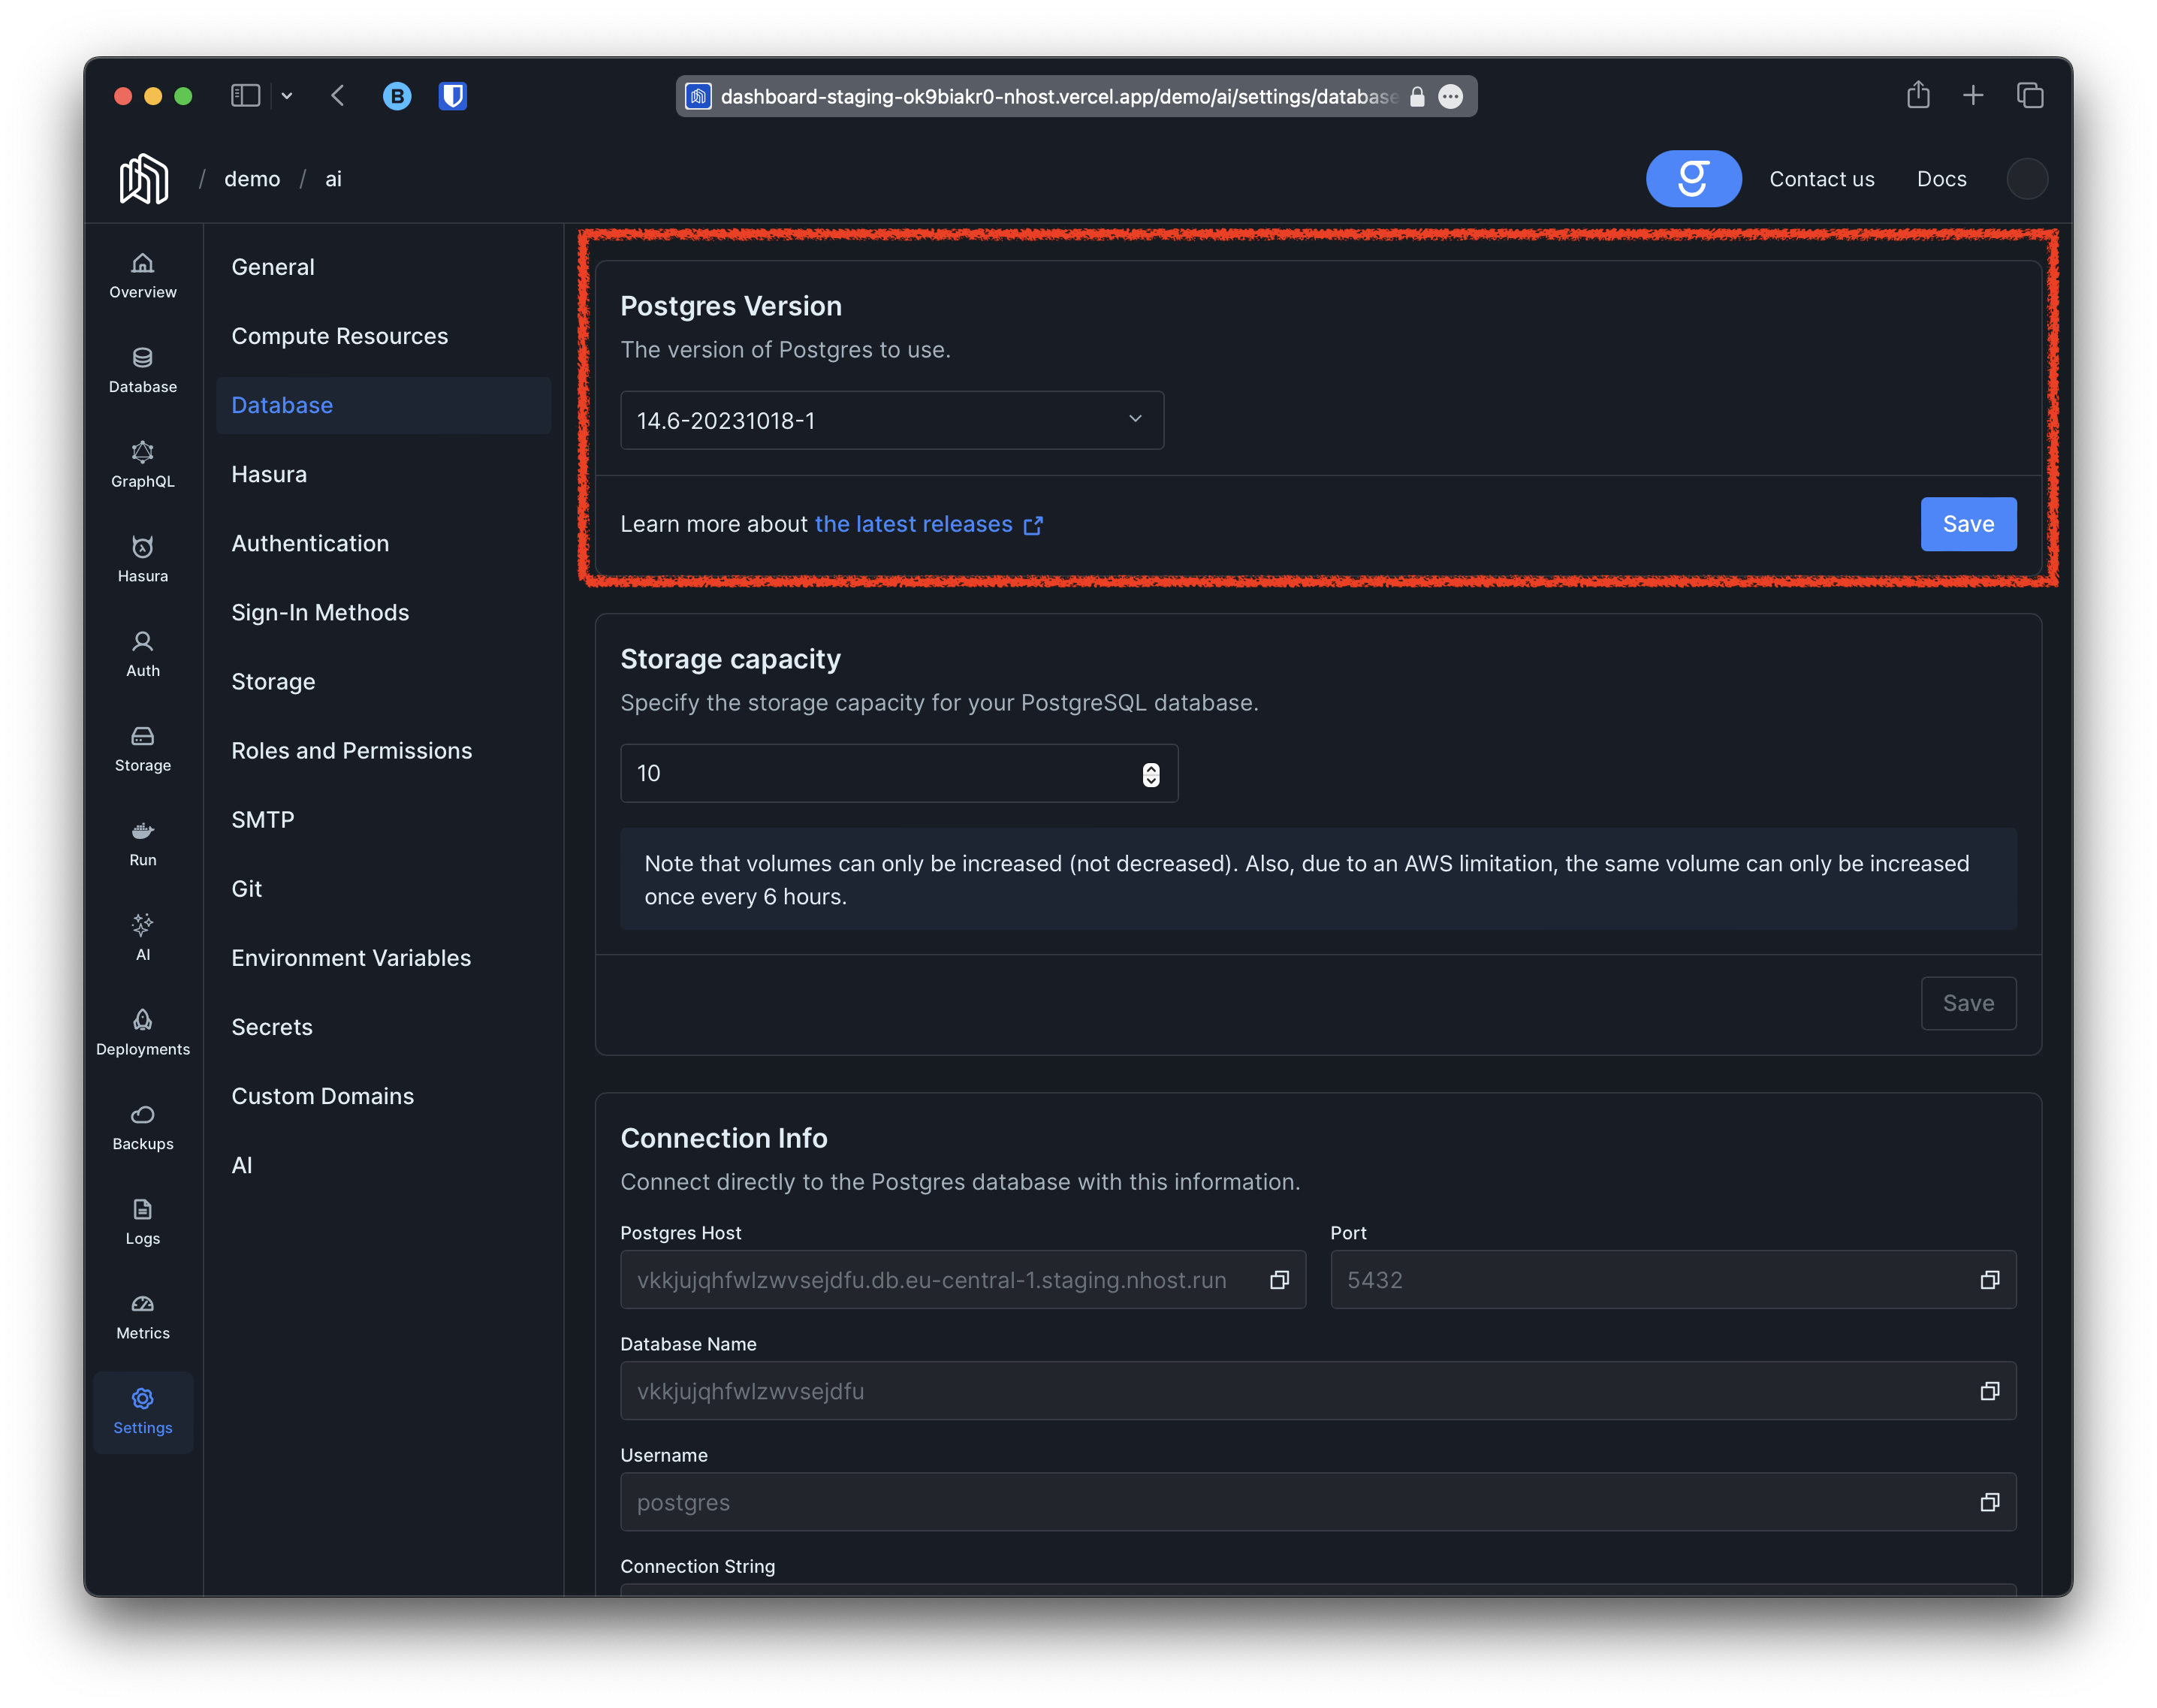Switch to the Sign-In Methods tab

click(320, 612)
